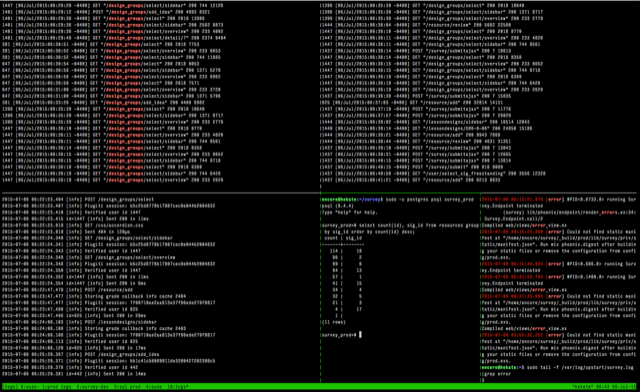640x392 pixels.
Task: Click the "/design_groups/select/detail/7" access log line
Action: point(114,38)
